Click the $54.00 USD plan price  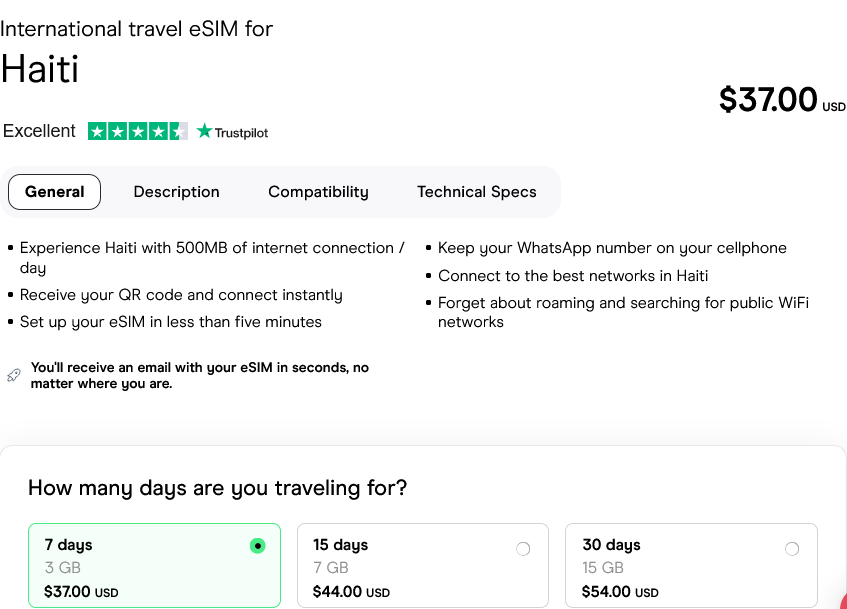(x=620, y=592)
